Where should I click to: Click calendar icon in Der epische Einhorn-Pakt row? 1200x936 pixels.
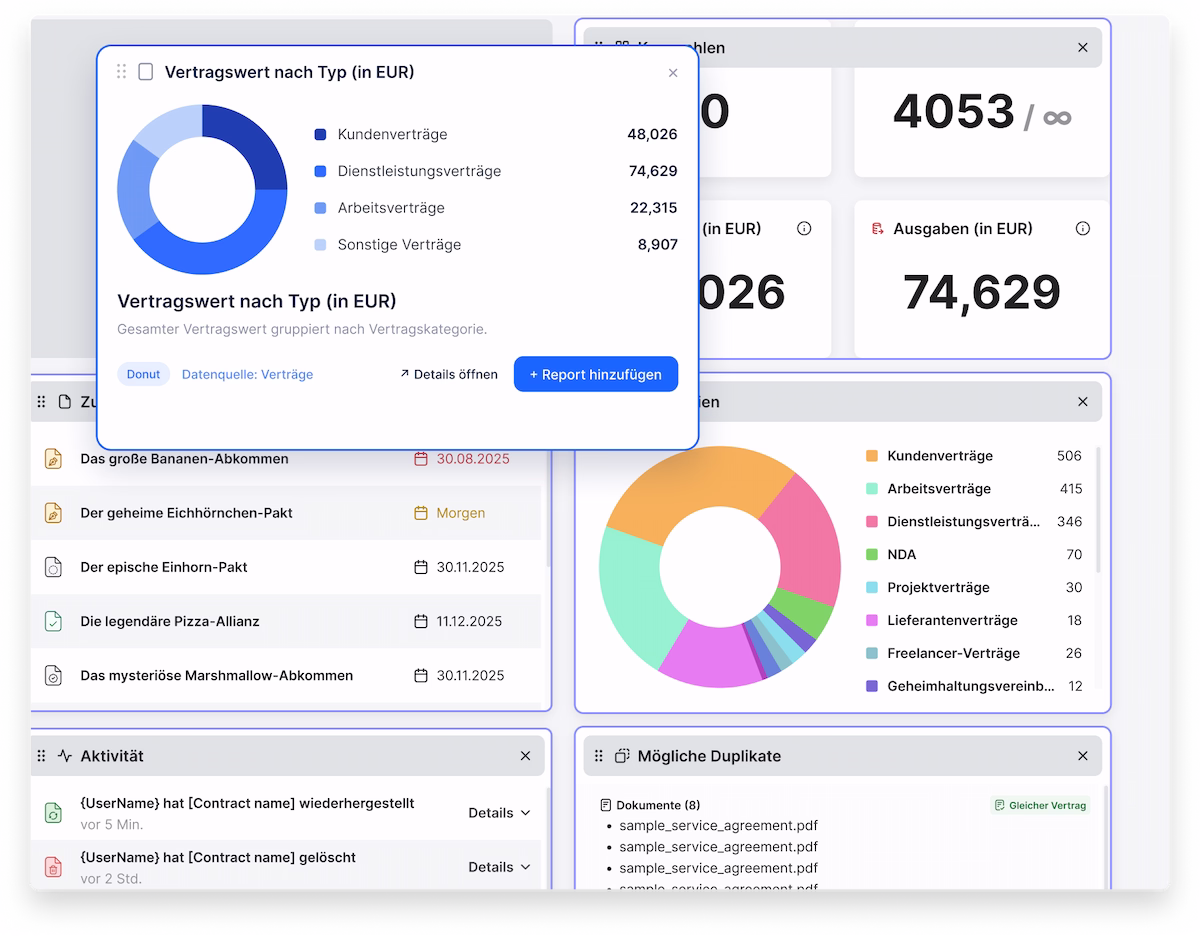point(421,567)
